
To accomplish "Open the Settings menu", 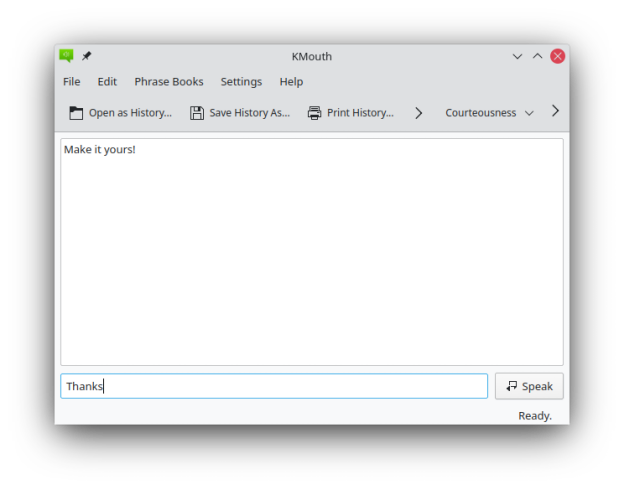I will (241, 82).
